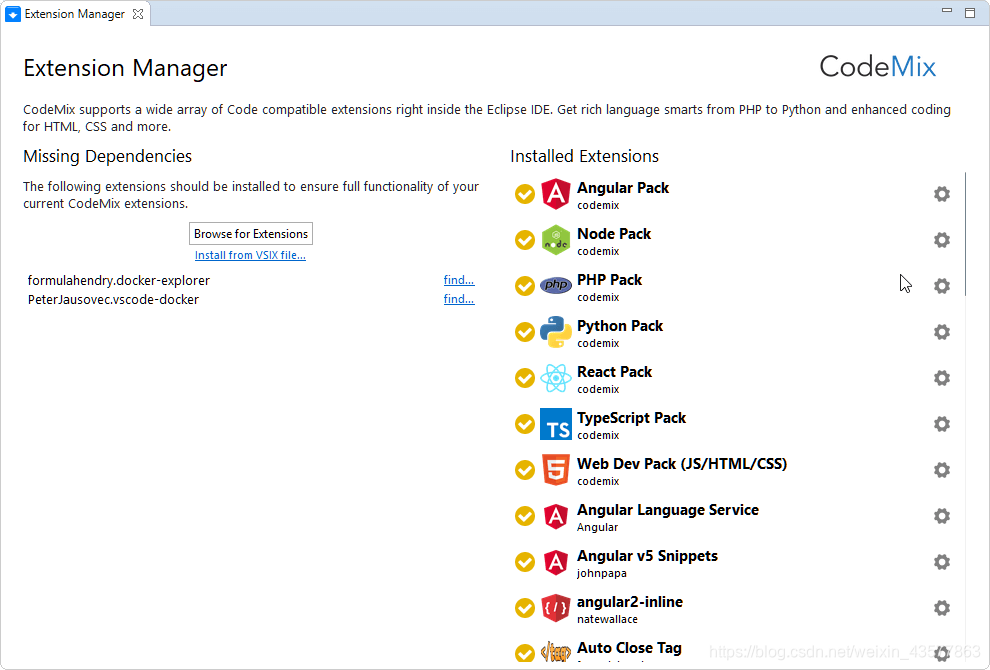Click the Angular Pack logo icon
990x670 pixels.
[x=556, y=194]
